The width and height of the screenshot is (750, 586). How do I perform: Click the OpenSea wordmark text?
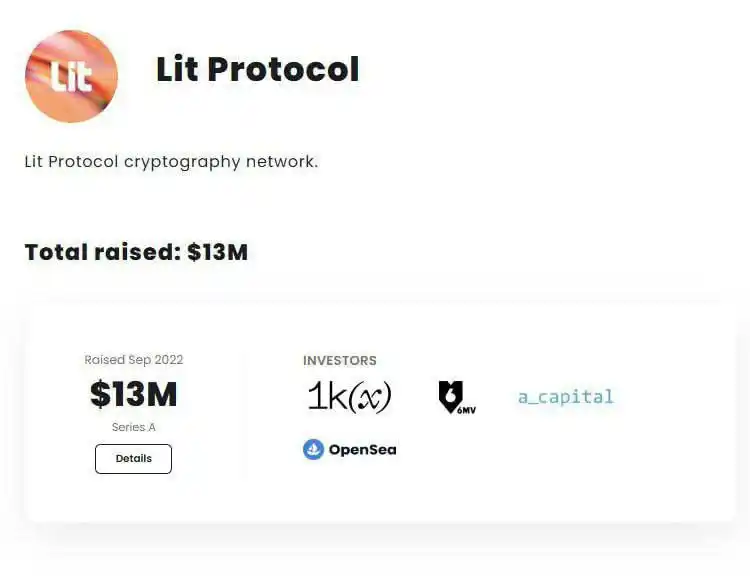(x=362, y=450)
